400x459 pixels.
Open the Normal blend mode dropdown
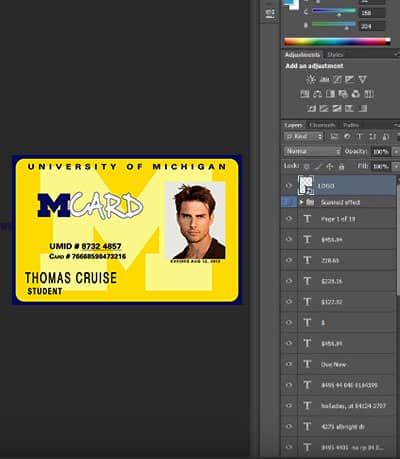click(x=313, y=151)
